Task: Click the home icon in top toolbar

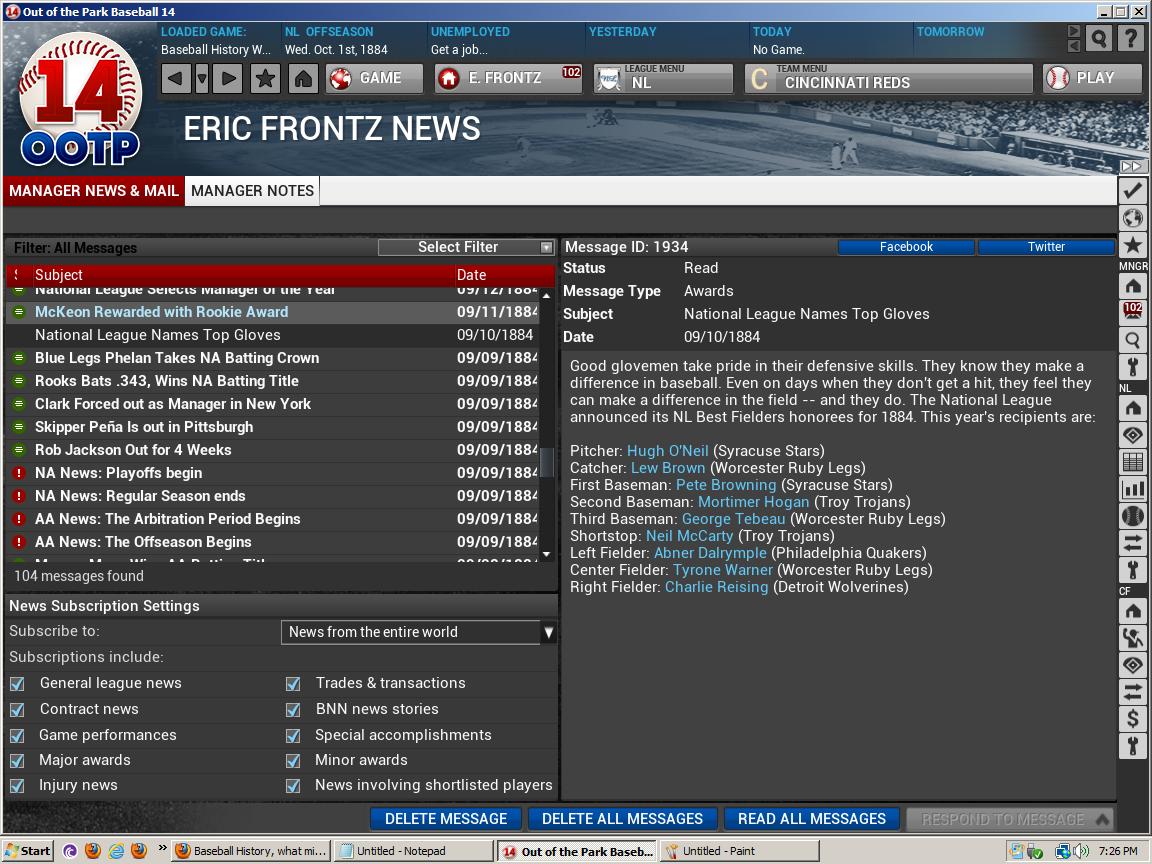Action: [x=303, y=78]
